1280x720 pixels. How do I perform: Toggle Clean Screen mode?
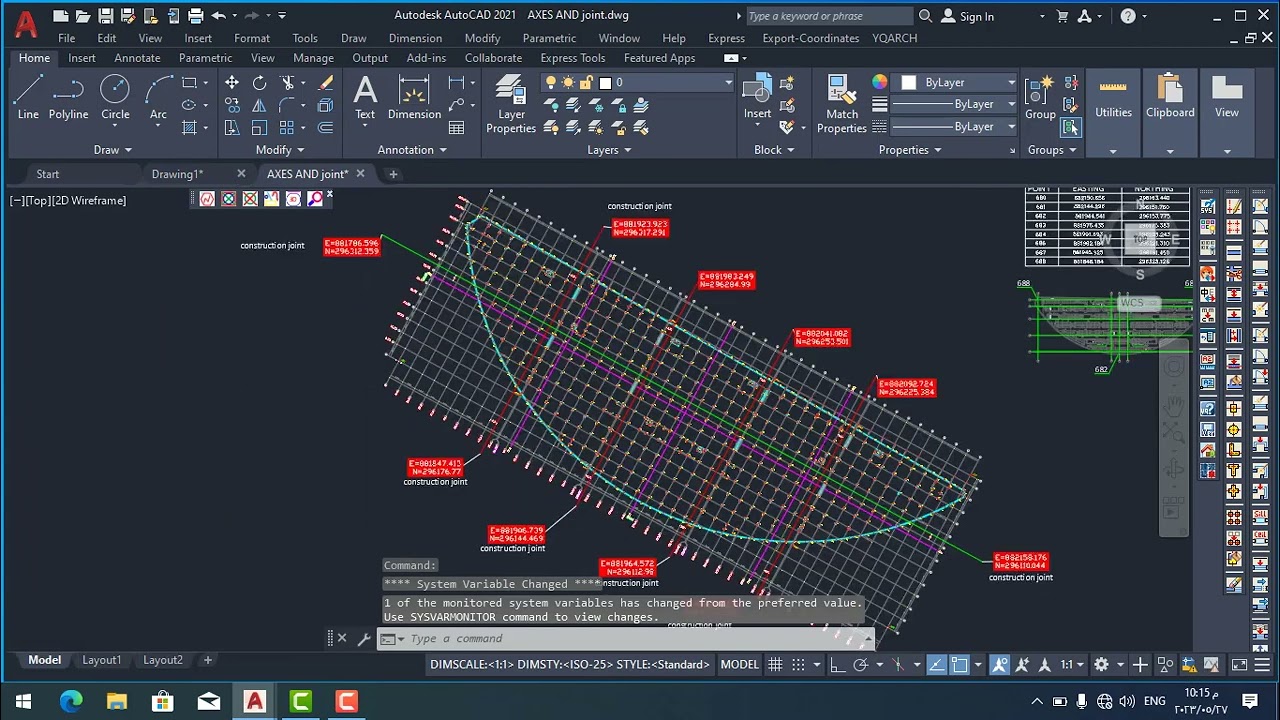click(x=1239, y=665)
